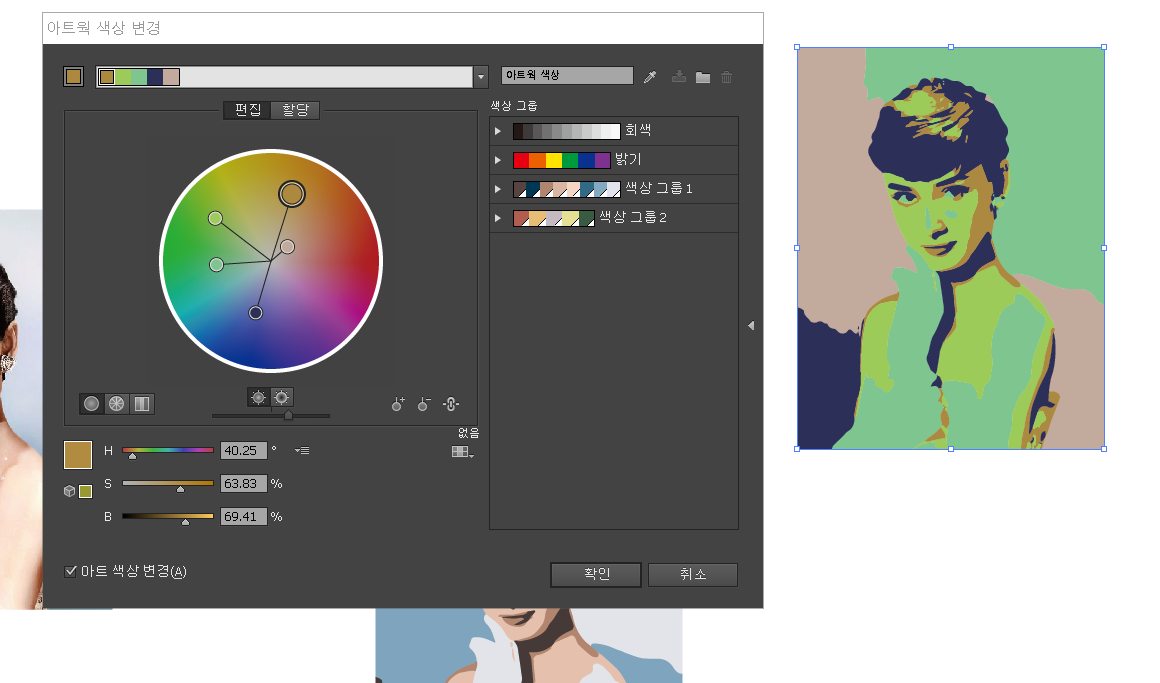Click the S value field 63.83
Screen dimensions: 1160x683
coord(243,483)
